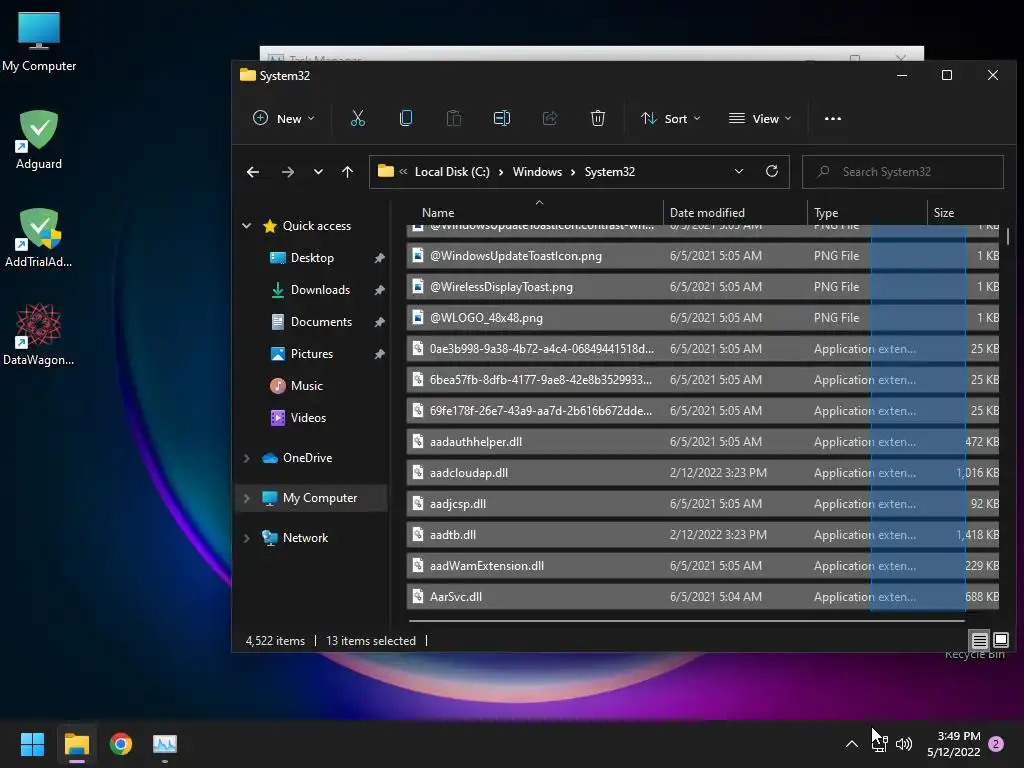Switch to Task Manager in taskbar
This screenshot has height=768, width=1024.
[x=165, y=744]
